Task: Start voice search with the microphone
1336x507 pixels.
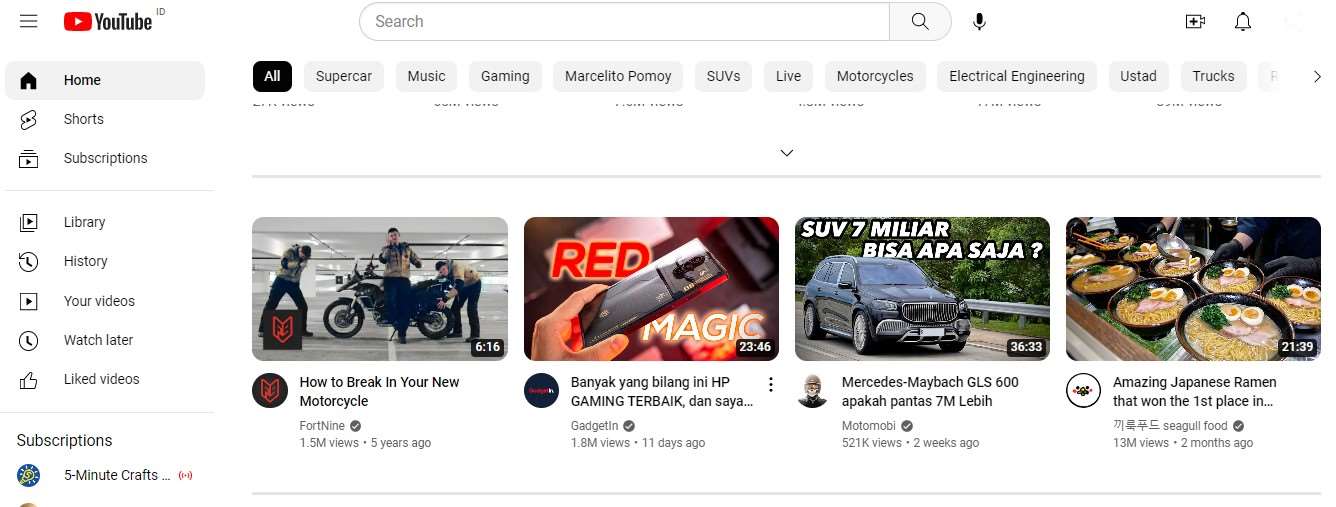Action: pos(979,21)
